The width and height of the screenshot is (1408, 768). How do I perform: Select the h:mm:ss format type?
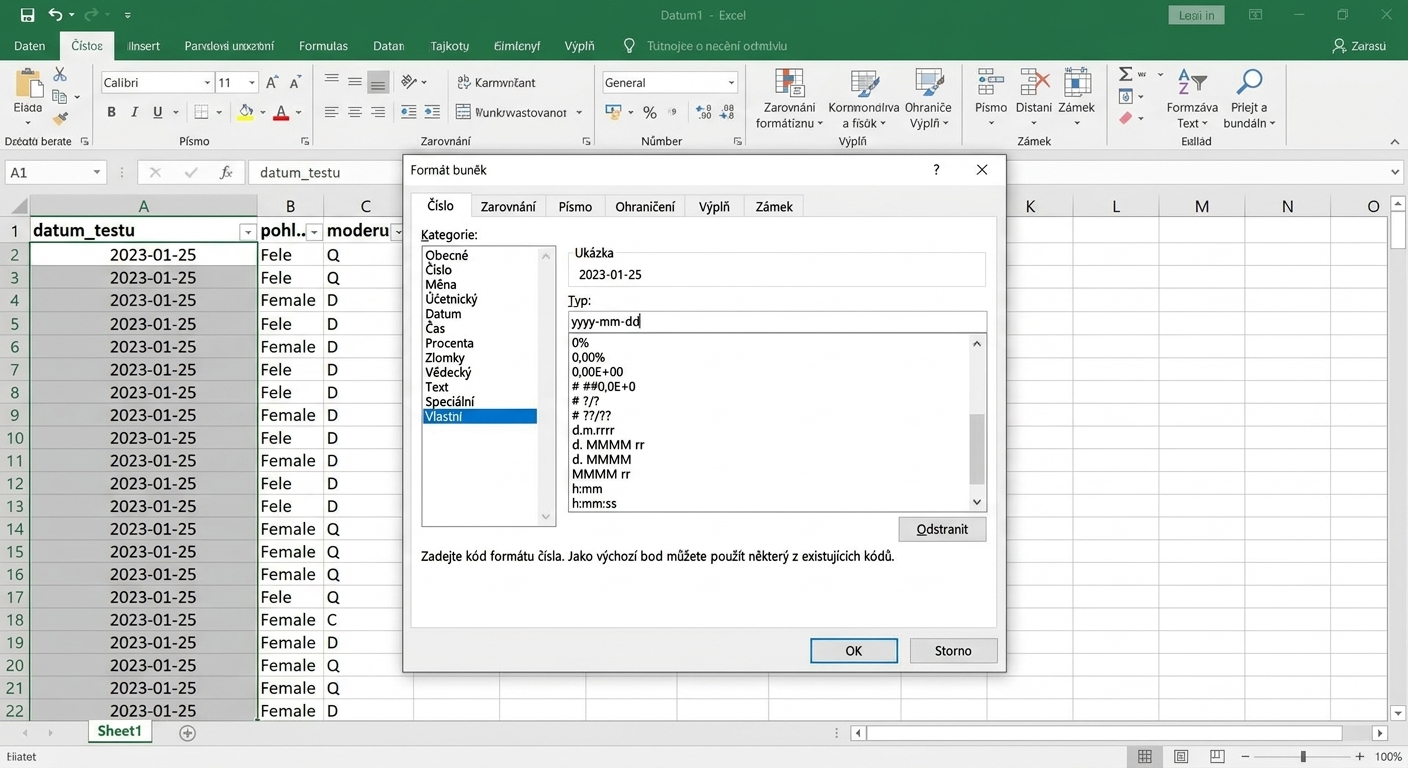594,503
